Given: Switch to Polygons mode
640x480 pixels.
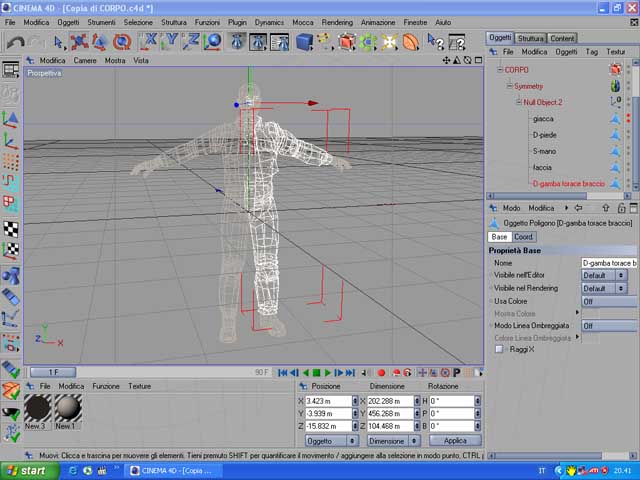Looking at the screenshot, I should pos(11,203).
